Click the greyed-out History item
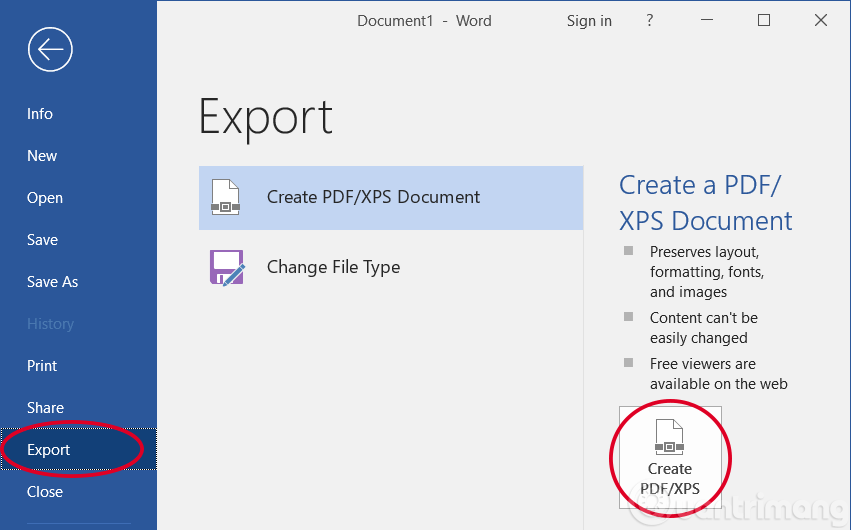The width and height of the screenshot is (851, 530). 50,324
